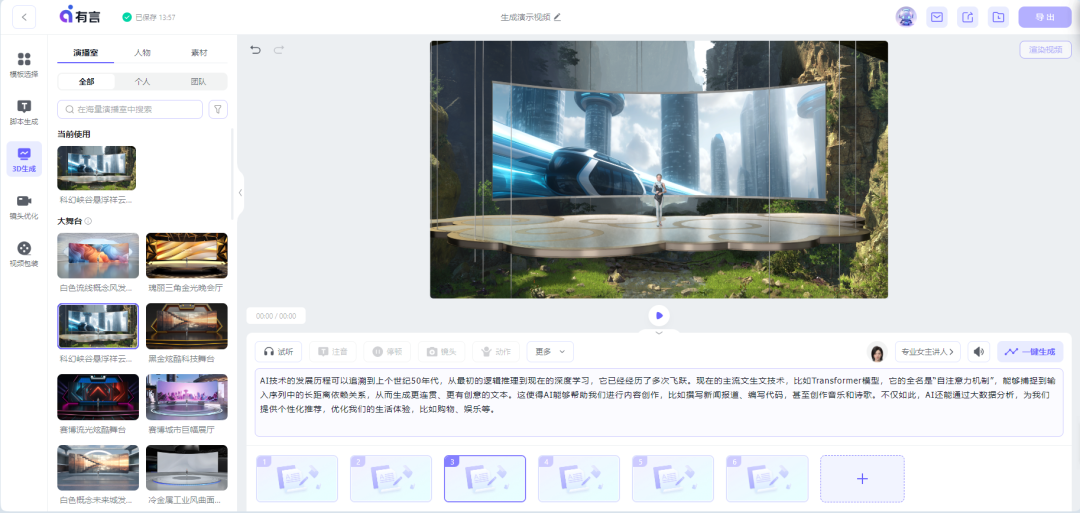Select scene card 4
The image size is (1080, 513).
coord(579,479)
